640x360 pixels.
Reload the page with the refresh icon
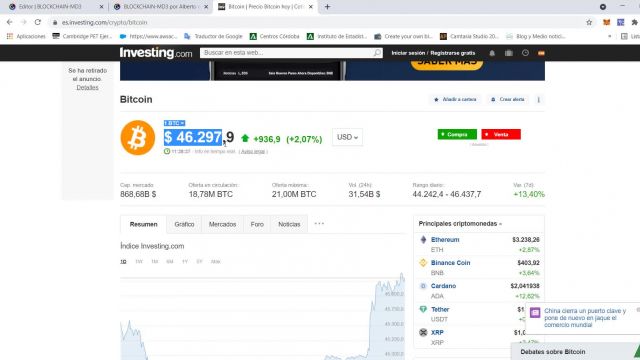click(38, 22)
